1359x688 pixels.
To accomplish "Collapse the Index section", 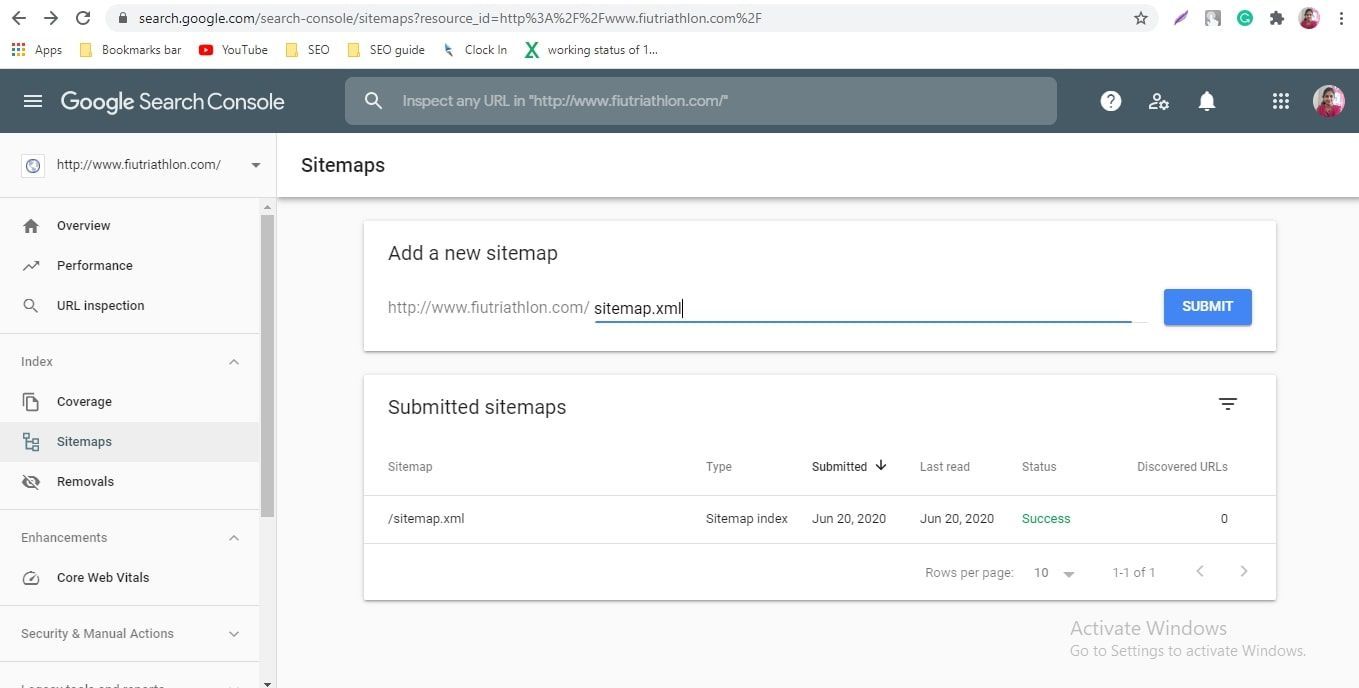I will (234, 362).
